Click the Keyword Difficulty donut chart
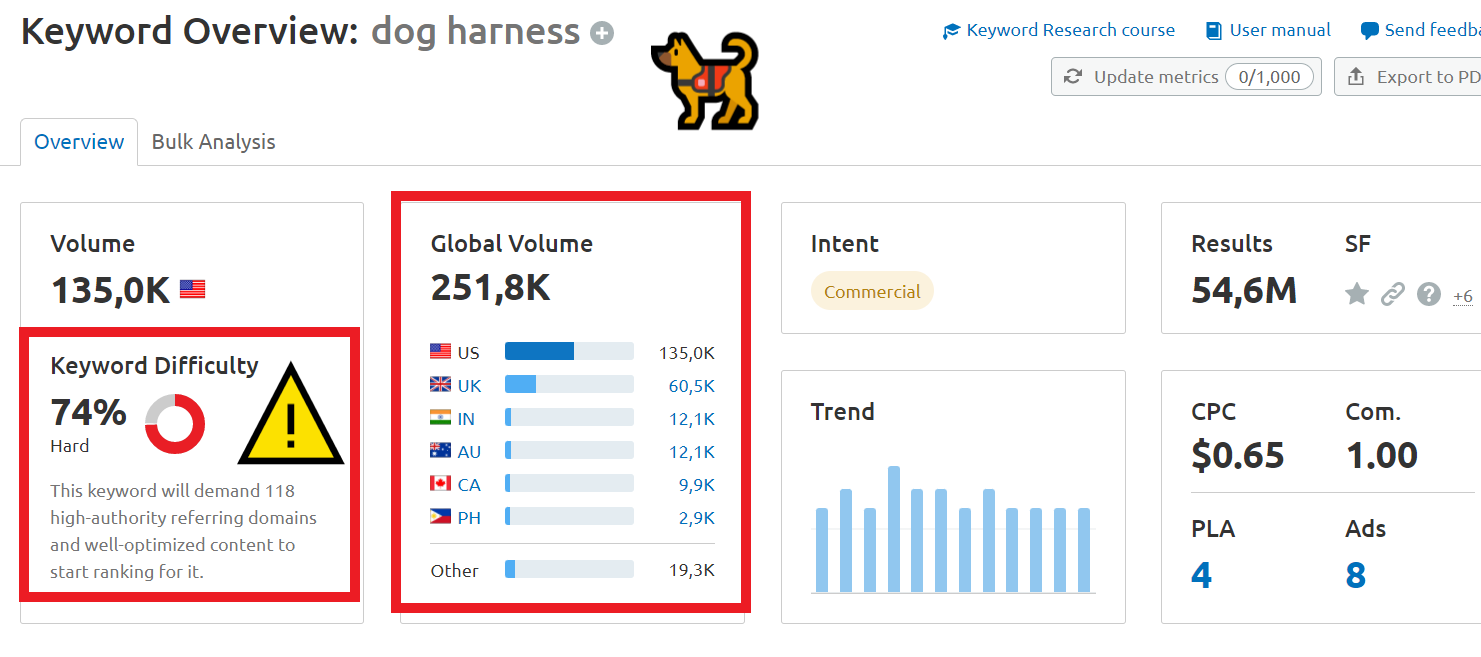The width and height of the screenshot is (1481, 657). (175, 424)
